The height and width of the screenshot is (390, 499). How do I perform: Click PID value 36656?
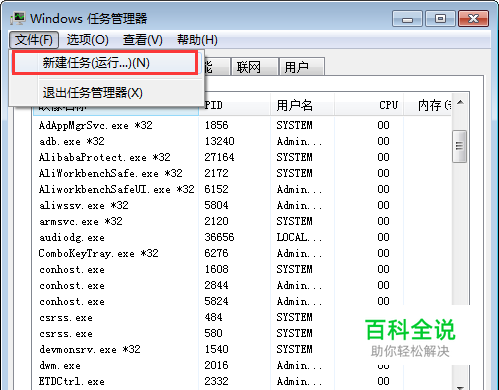click(x=219, y=237)
